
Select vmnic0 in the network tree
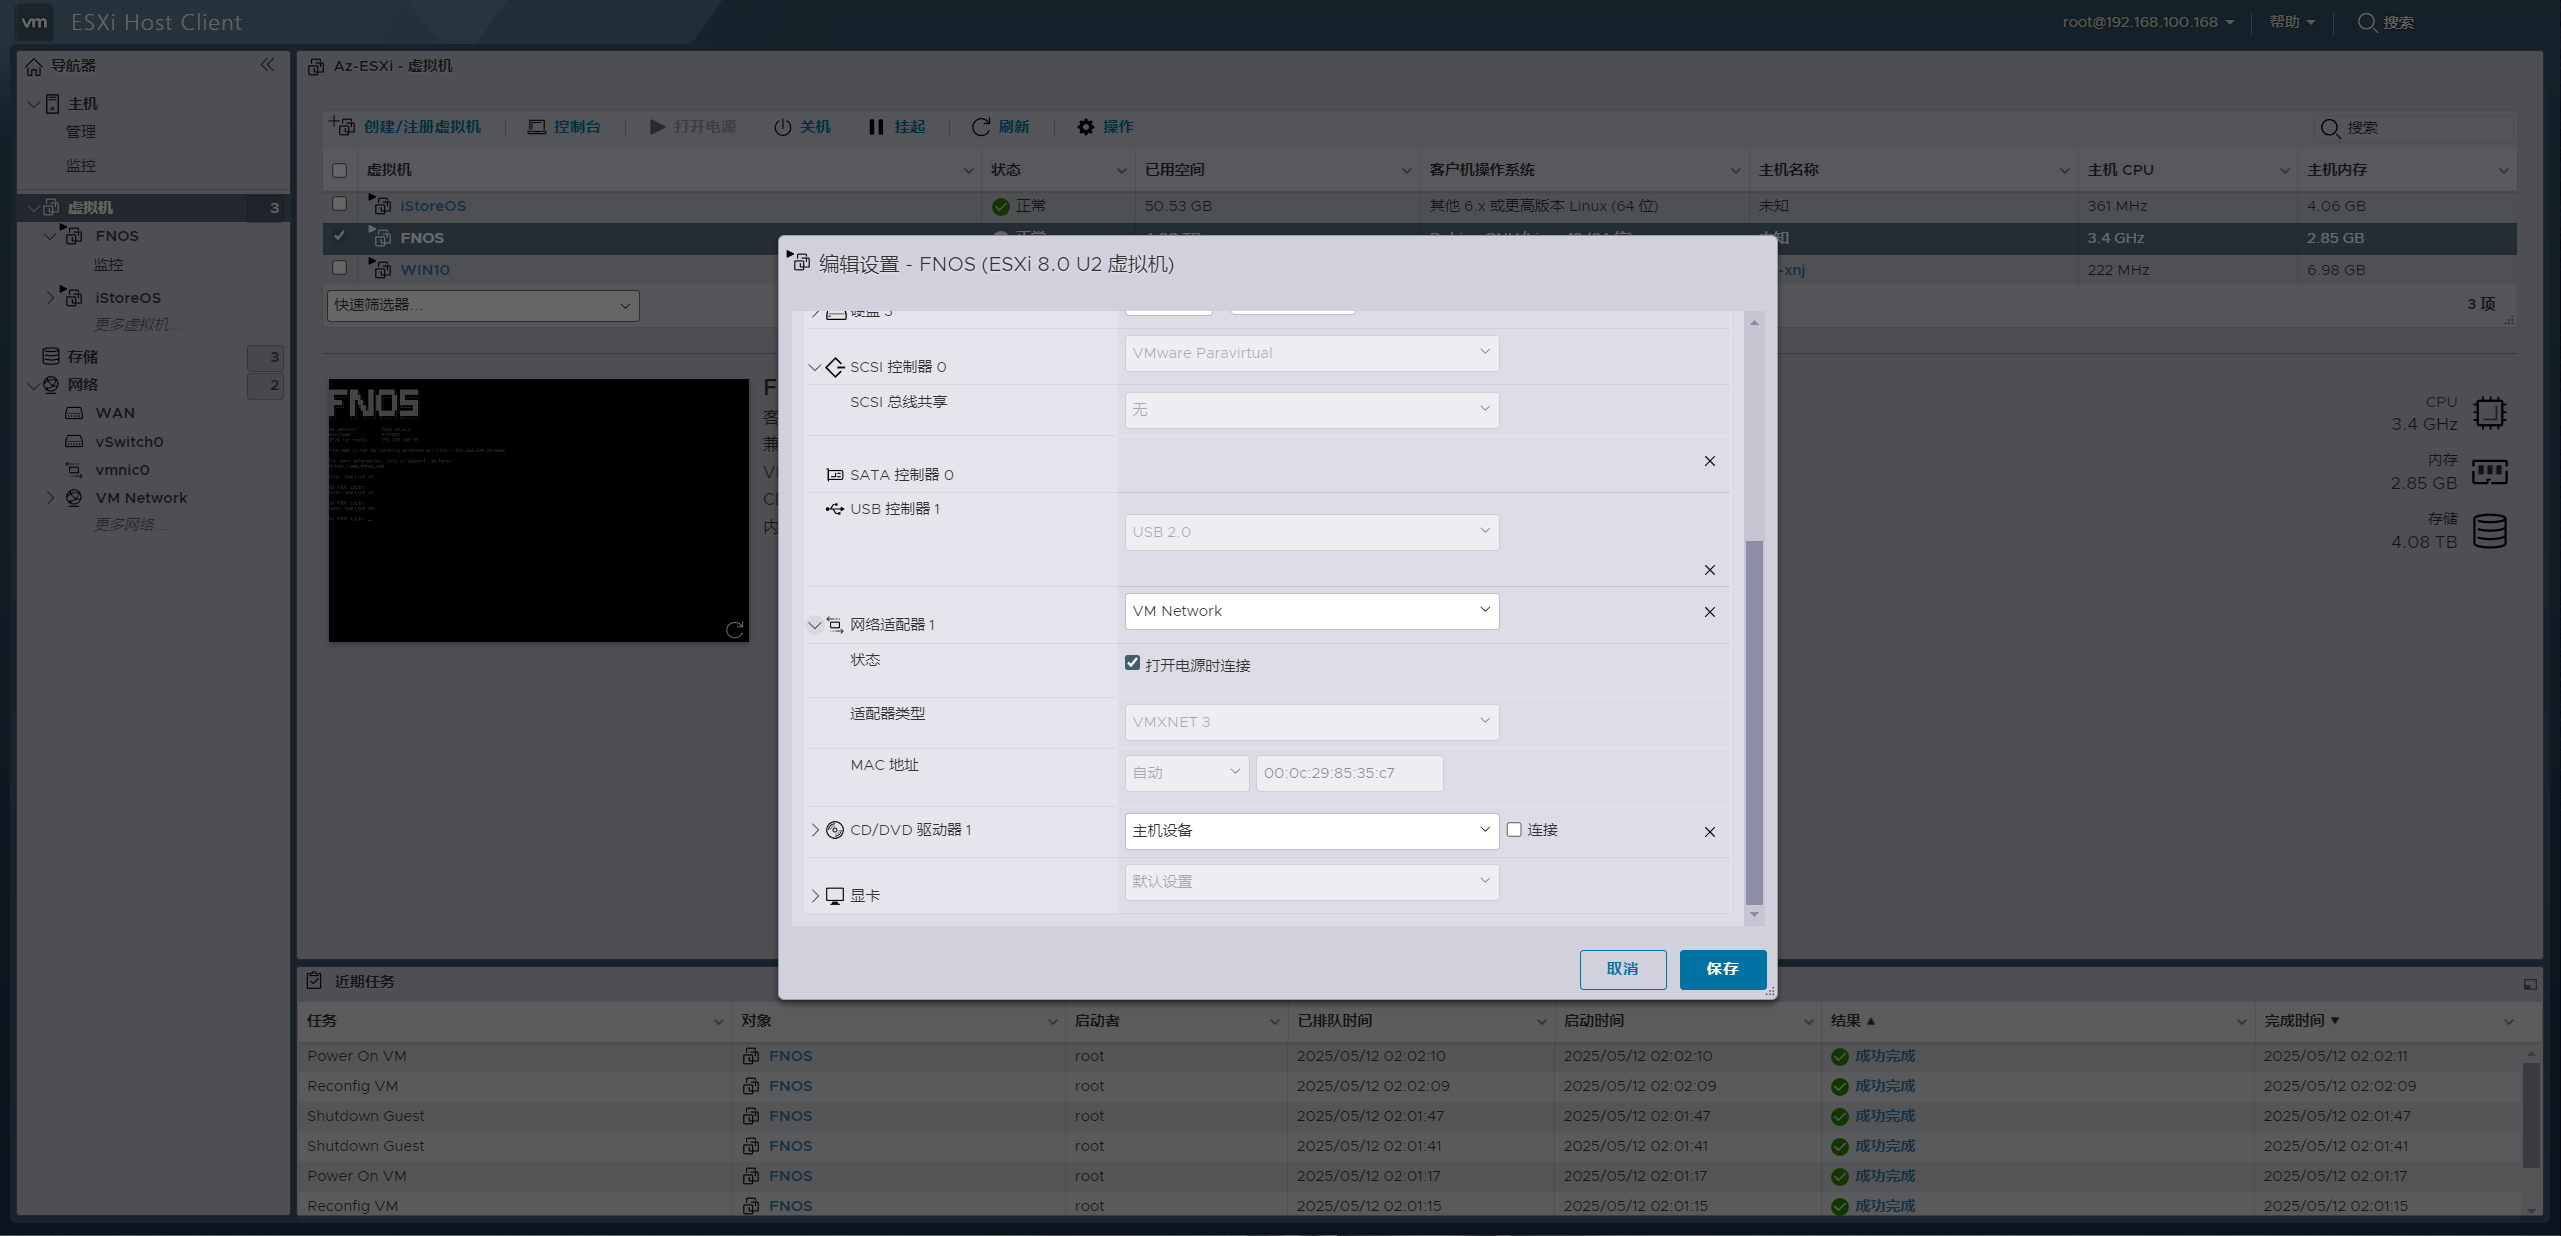(x=122, y=470)
